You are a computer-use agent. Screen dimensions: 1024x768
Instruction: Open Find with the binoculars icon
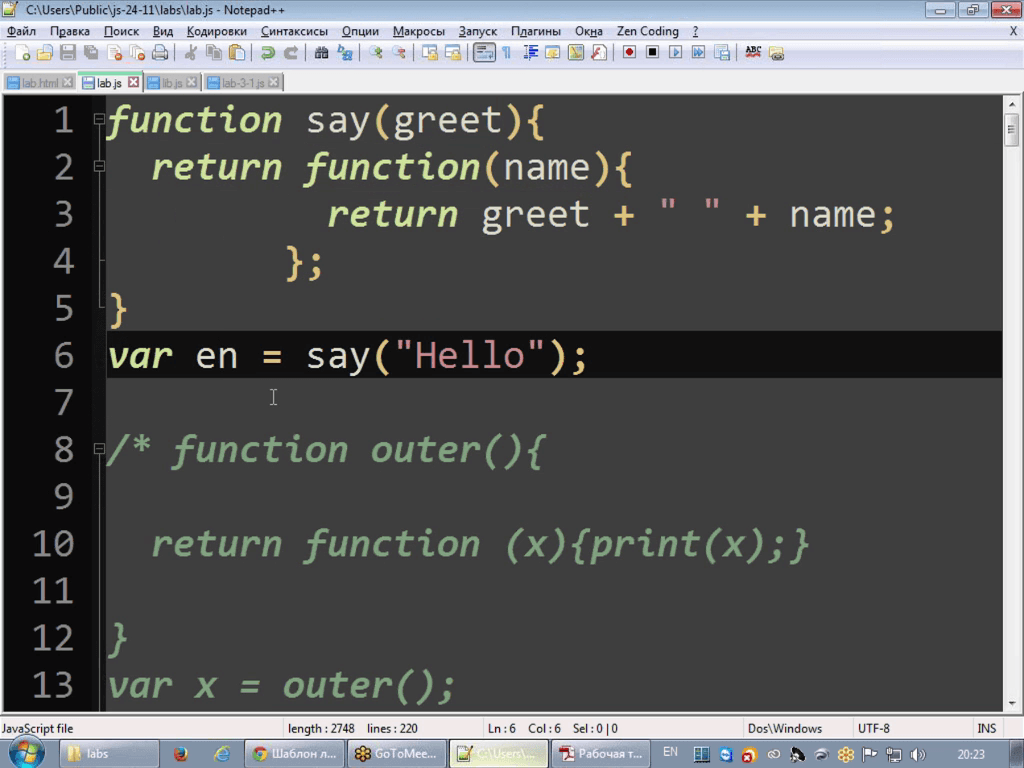pos(321,53)
